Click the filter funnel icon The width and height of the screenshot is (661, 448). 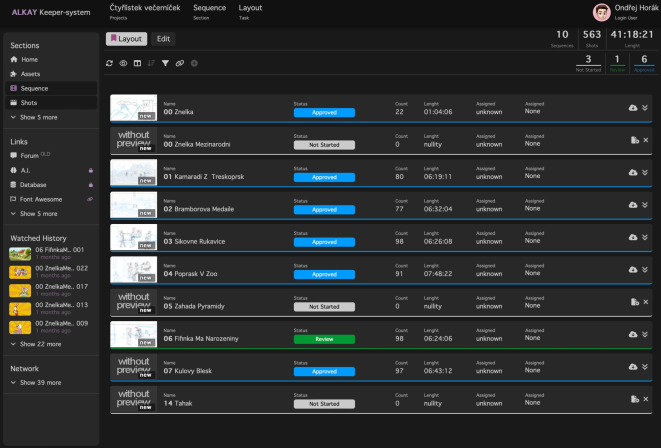coord(165,63)
